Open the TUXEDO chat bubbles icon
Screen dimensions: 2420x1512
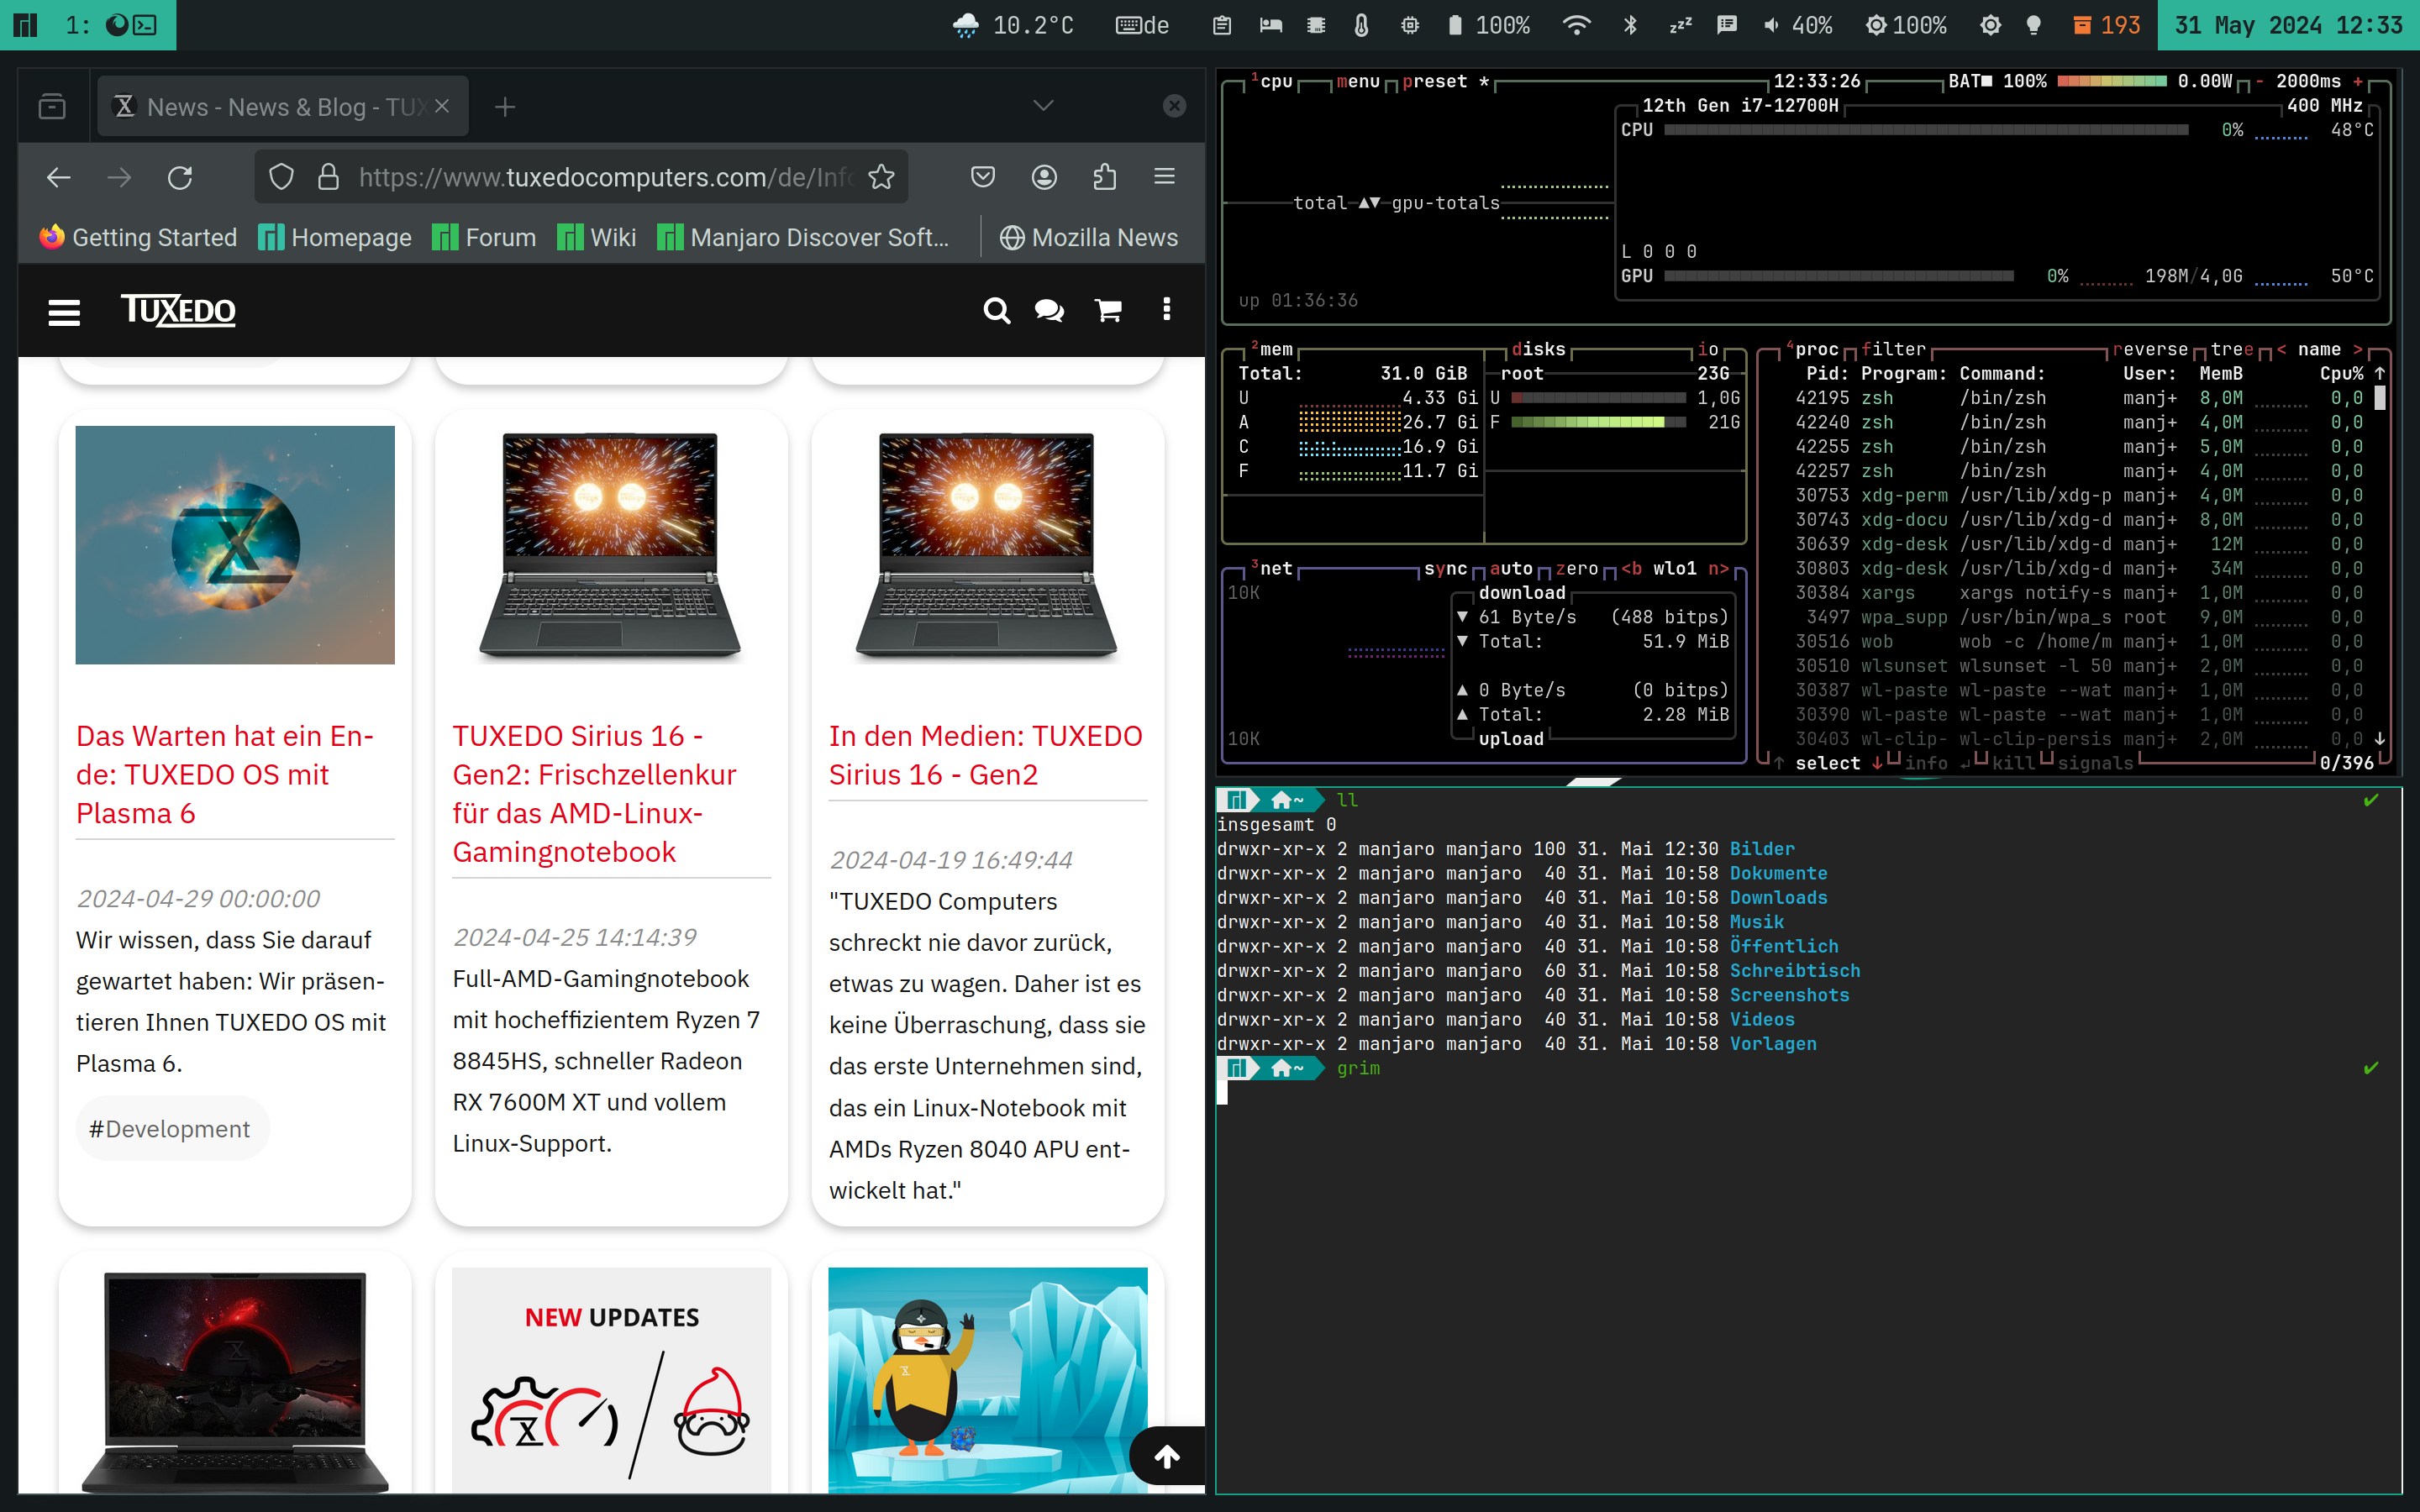click(1049, 311)
